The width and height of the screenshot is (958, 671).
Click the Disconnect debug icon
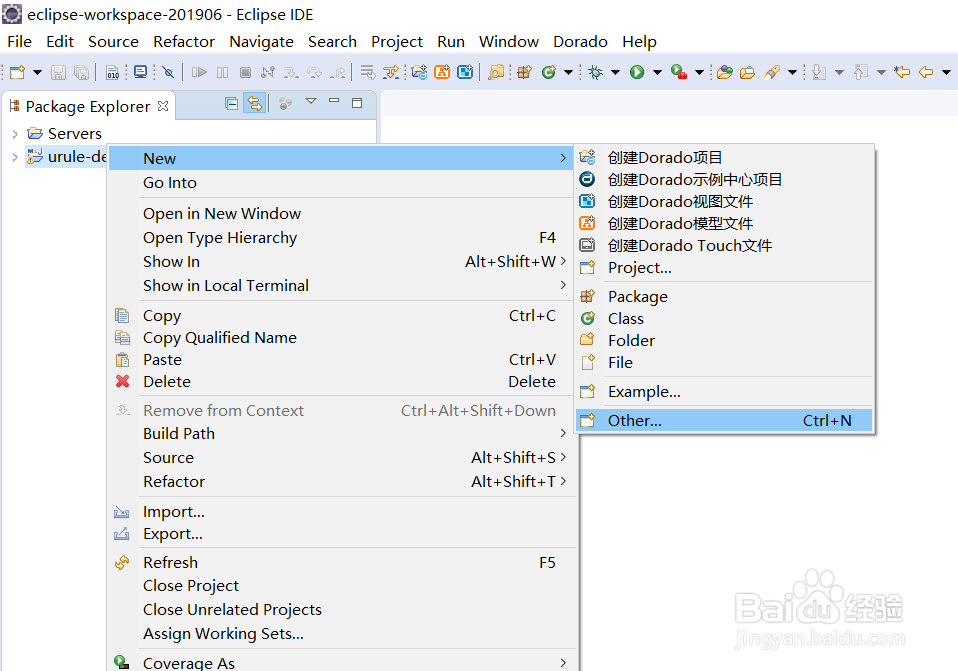tap(268, 72)
